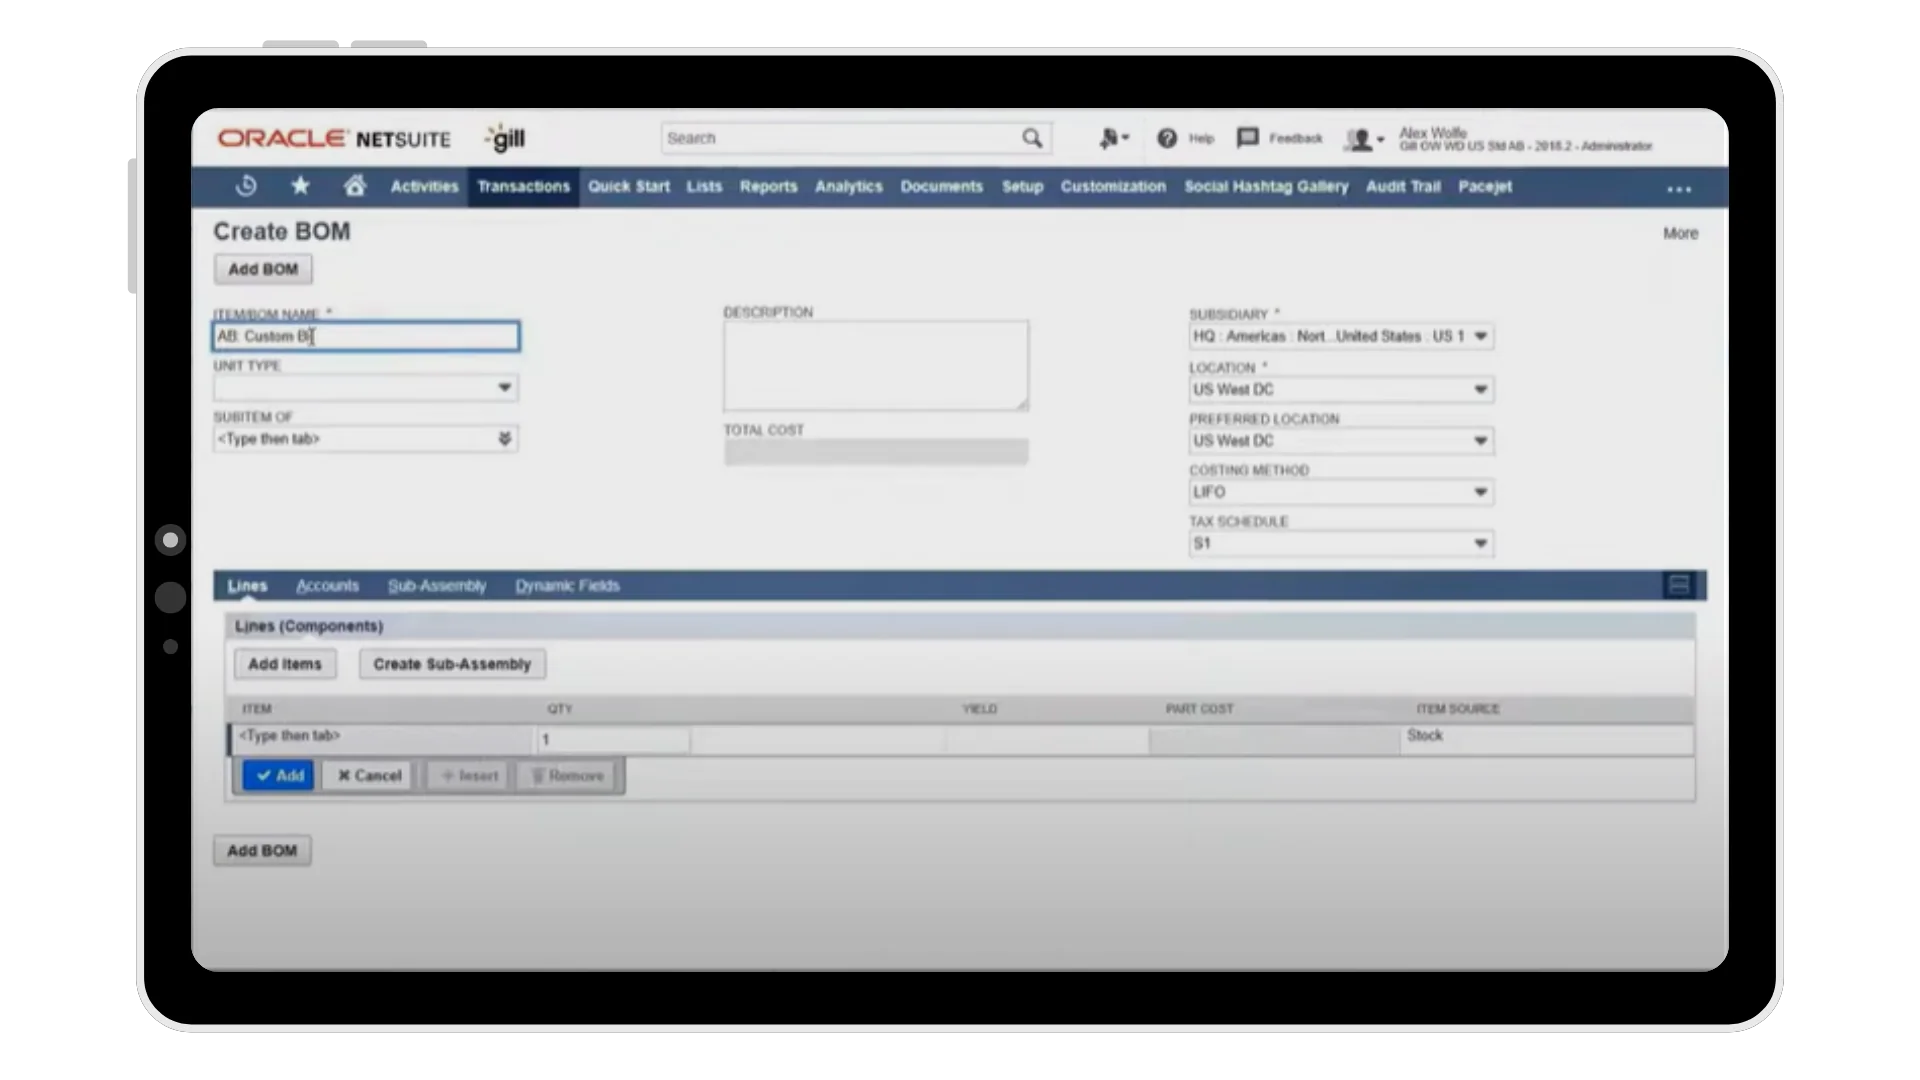Click the Shortcuts star icon
This screenshot has width=1920, height=1080.
[300, 186]
